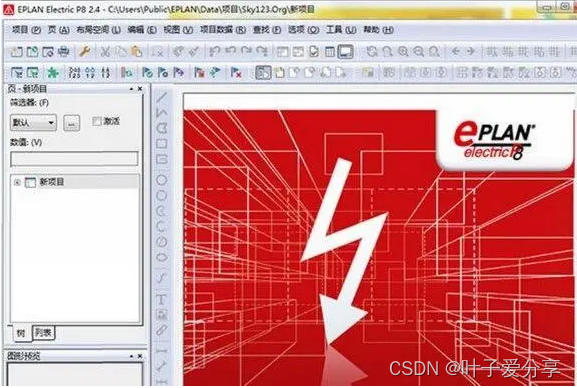577x388 pixels.
Task: Click the 数值 (V) input field
Action: click(74, 159)
